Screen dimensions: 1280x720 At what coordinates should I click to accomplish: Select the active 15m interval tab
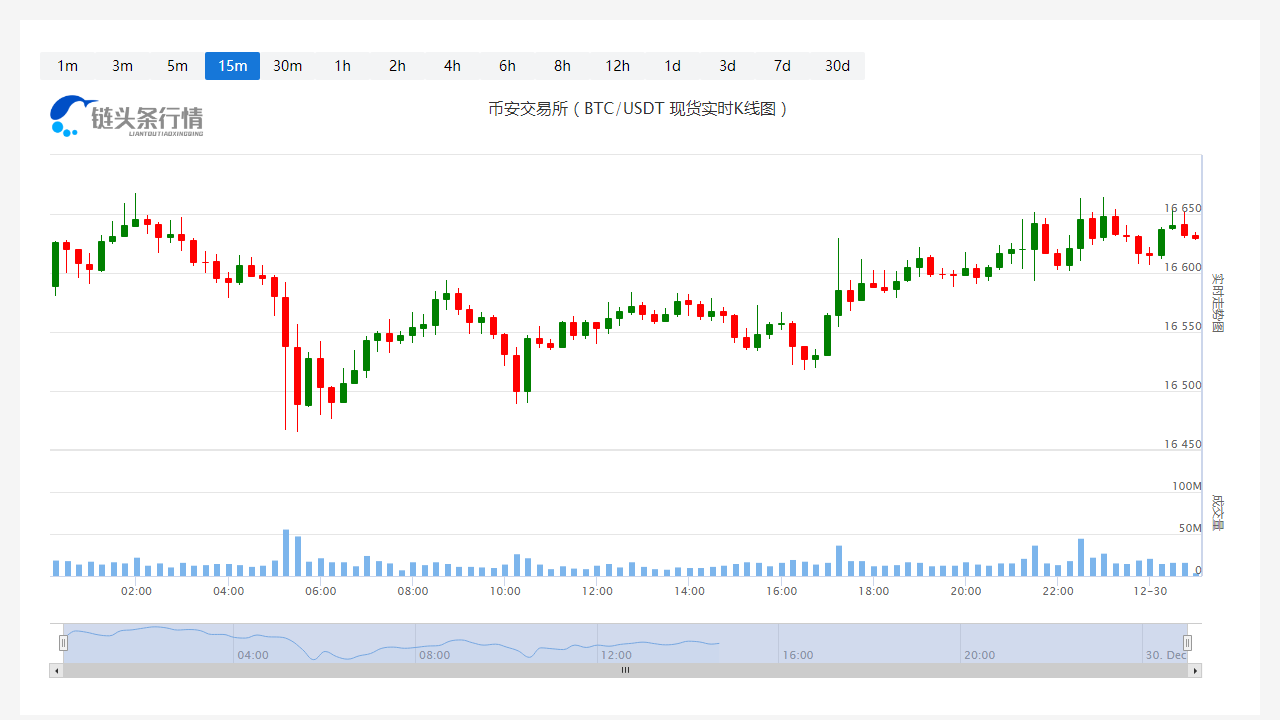click(232, 66)
